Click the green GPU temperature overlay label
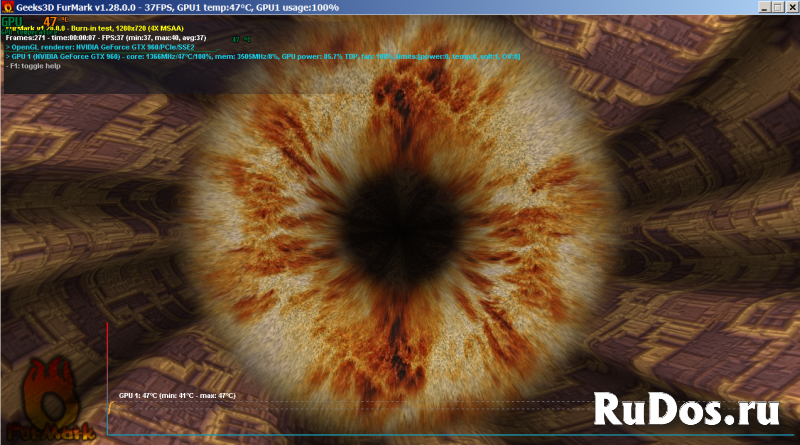800x445 pixels. (12, 21)
